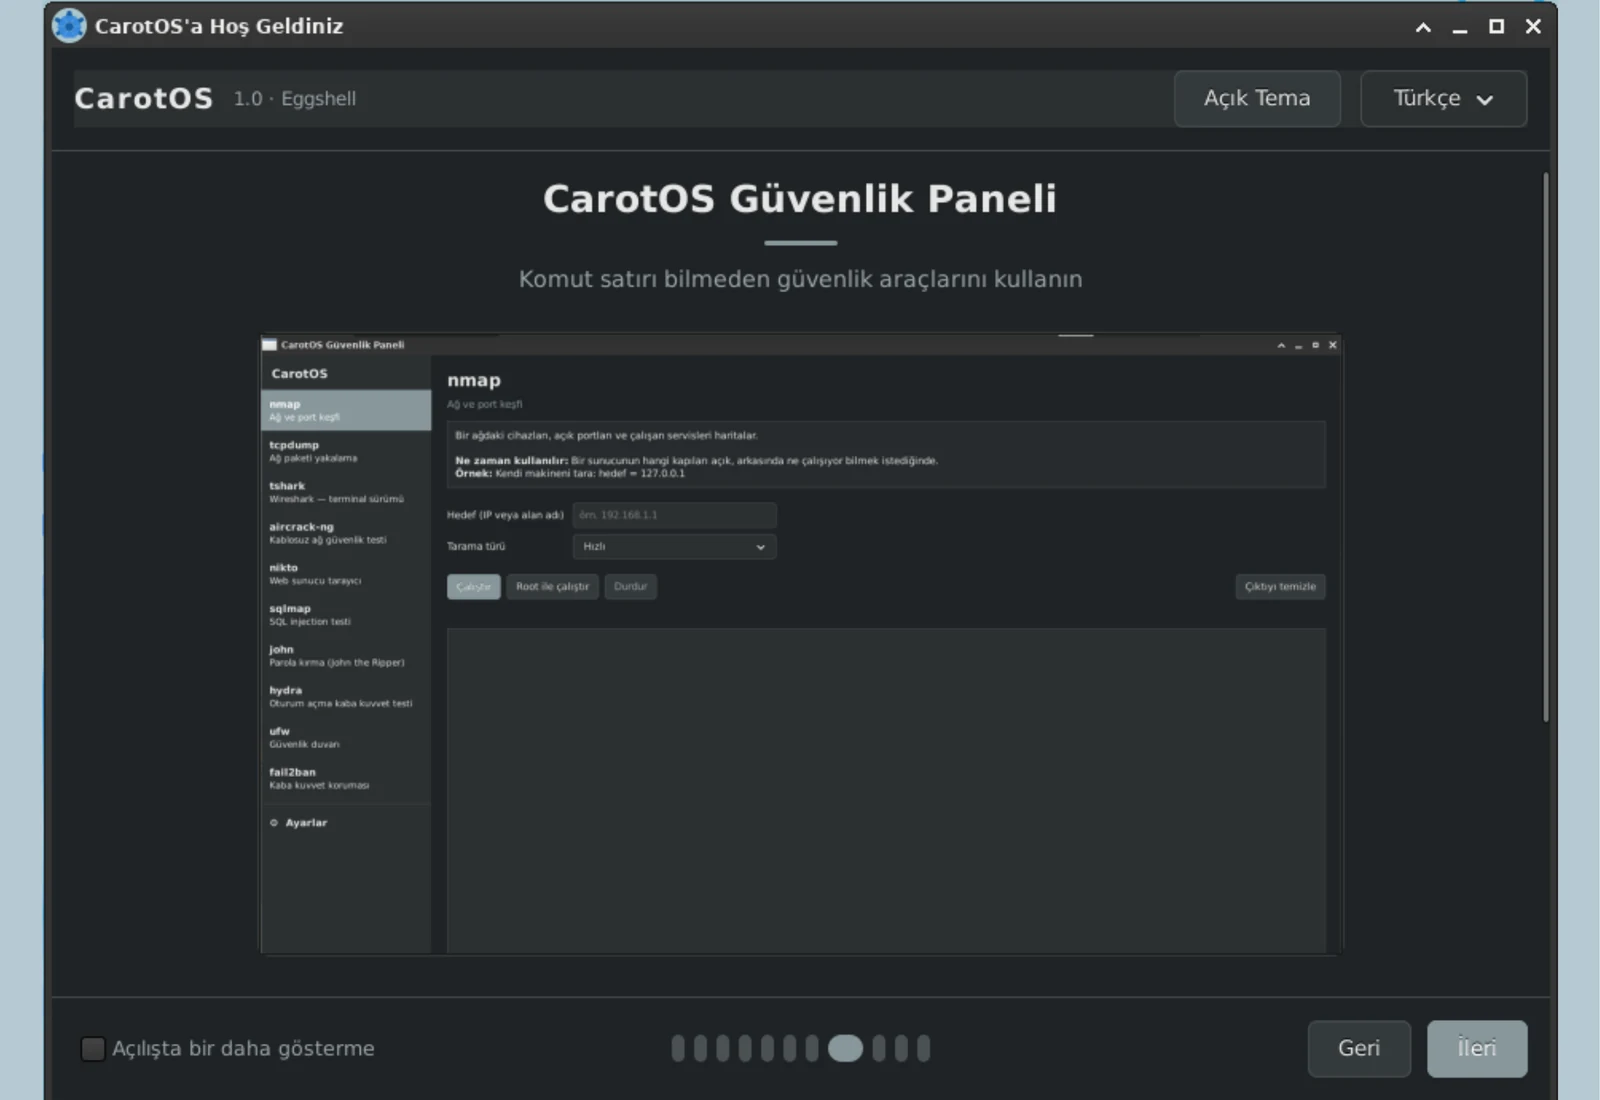Jump to the first page indicator dot

point(678,1048)
